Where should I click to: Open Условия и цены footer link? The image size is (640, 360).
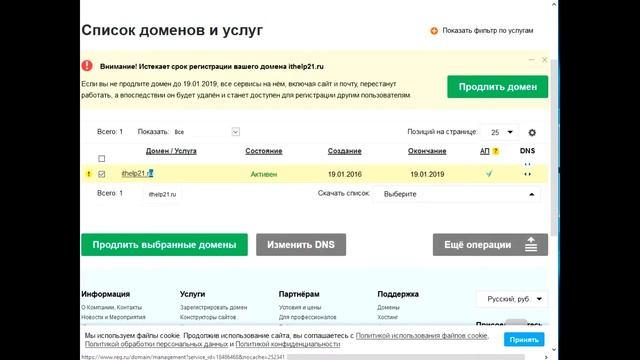pyautogui.click(x=300, y=307)
